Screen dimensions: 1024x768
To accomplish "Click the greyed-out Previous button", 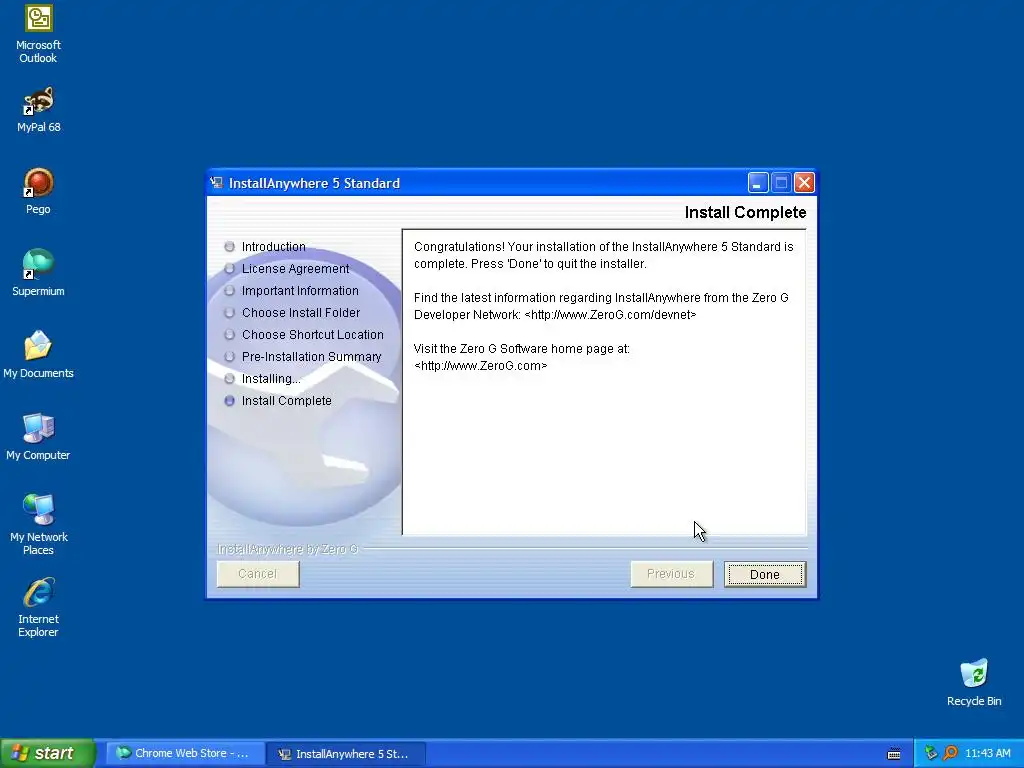I will pyautogui.click(x=671, y=574).
